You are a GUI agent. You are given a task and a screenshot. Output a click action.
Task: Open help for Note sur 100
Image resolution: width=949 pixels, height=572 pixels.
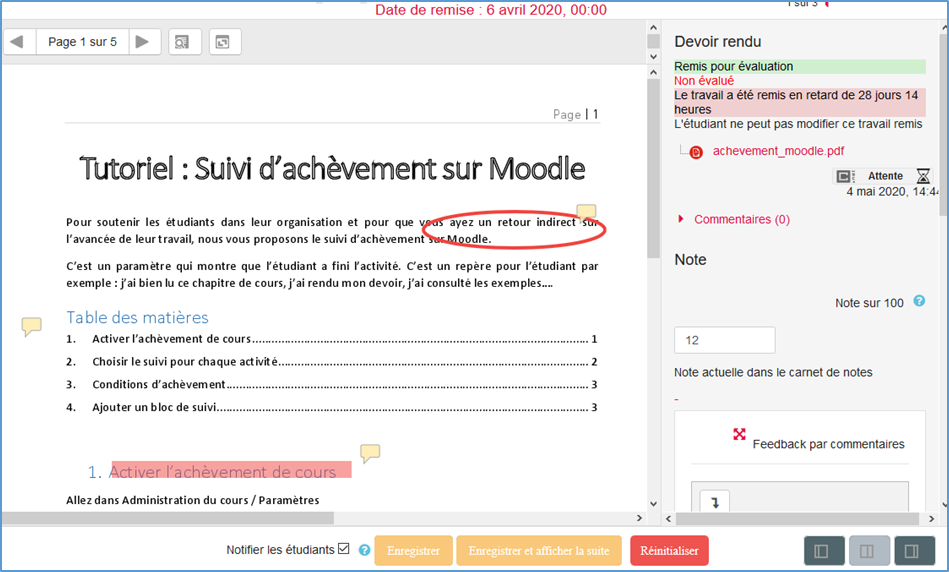tap(919, 301)
